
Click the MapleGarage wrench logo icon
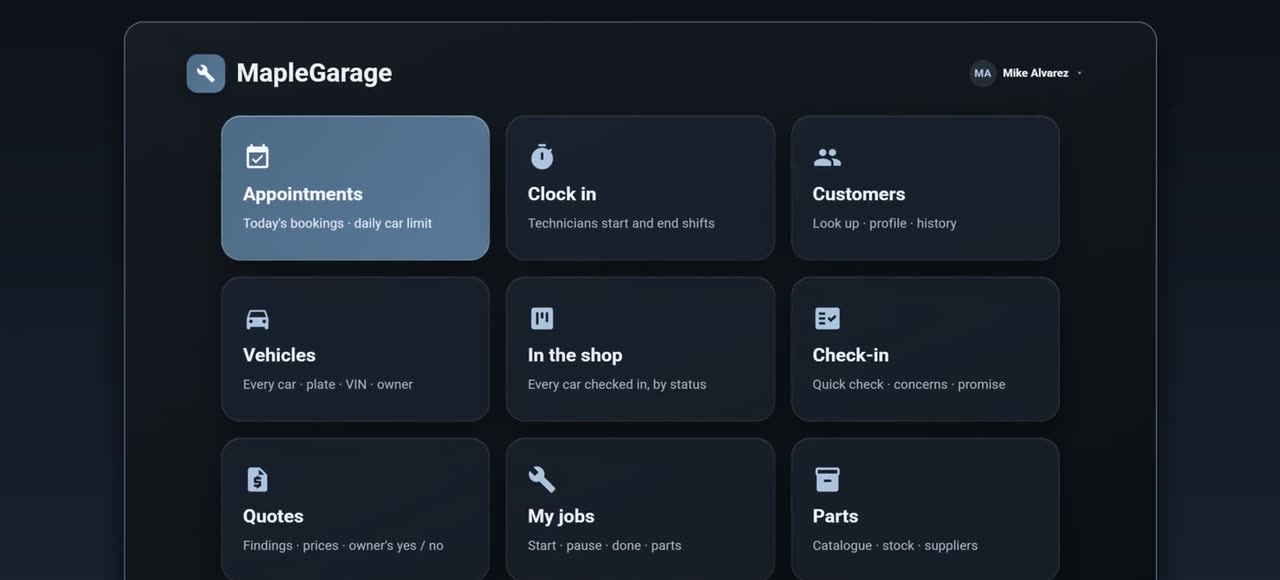tap(206, 73)
